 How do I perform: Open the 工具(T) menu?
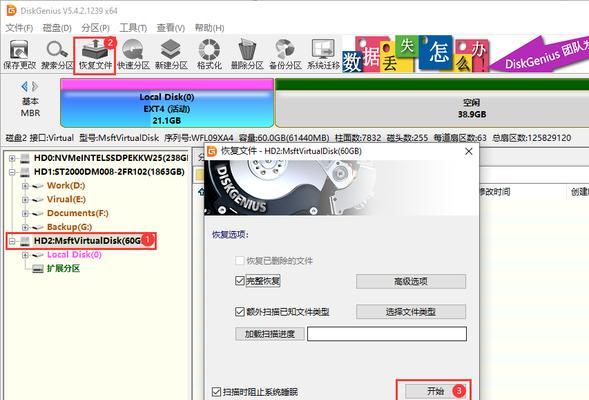(x=133, y=28)
